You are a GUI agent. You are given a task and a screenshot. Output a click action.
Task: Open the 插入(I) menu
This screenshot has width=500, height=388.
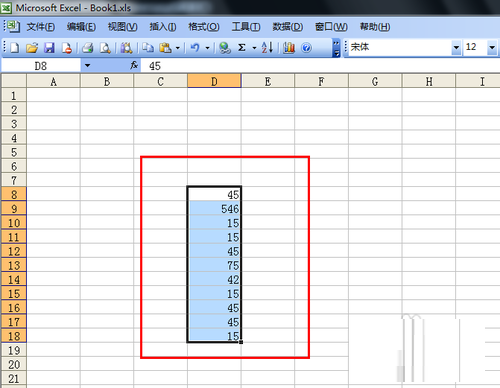coord(163,27)
